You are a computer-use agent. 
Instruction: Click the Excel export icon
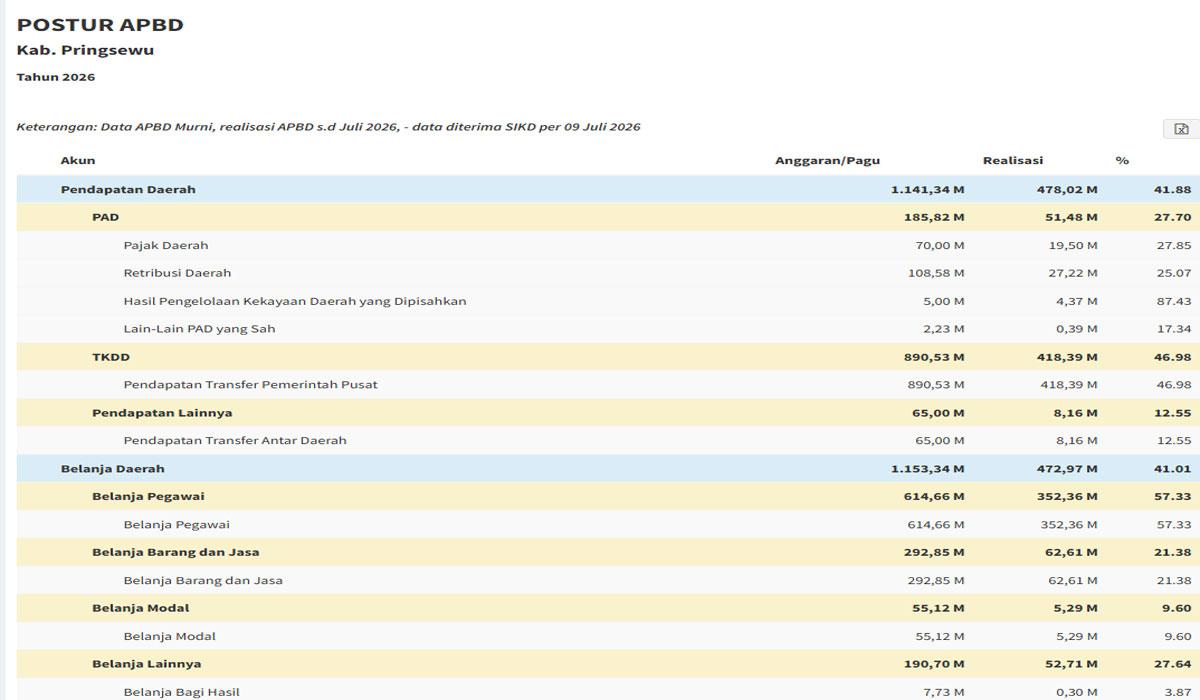point(1181,129)
